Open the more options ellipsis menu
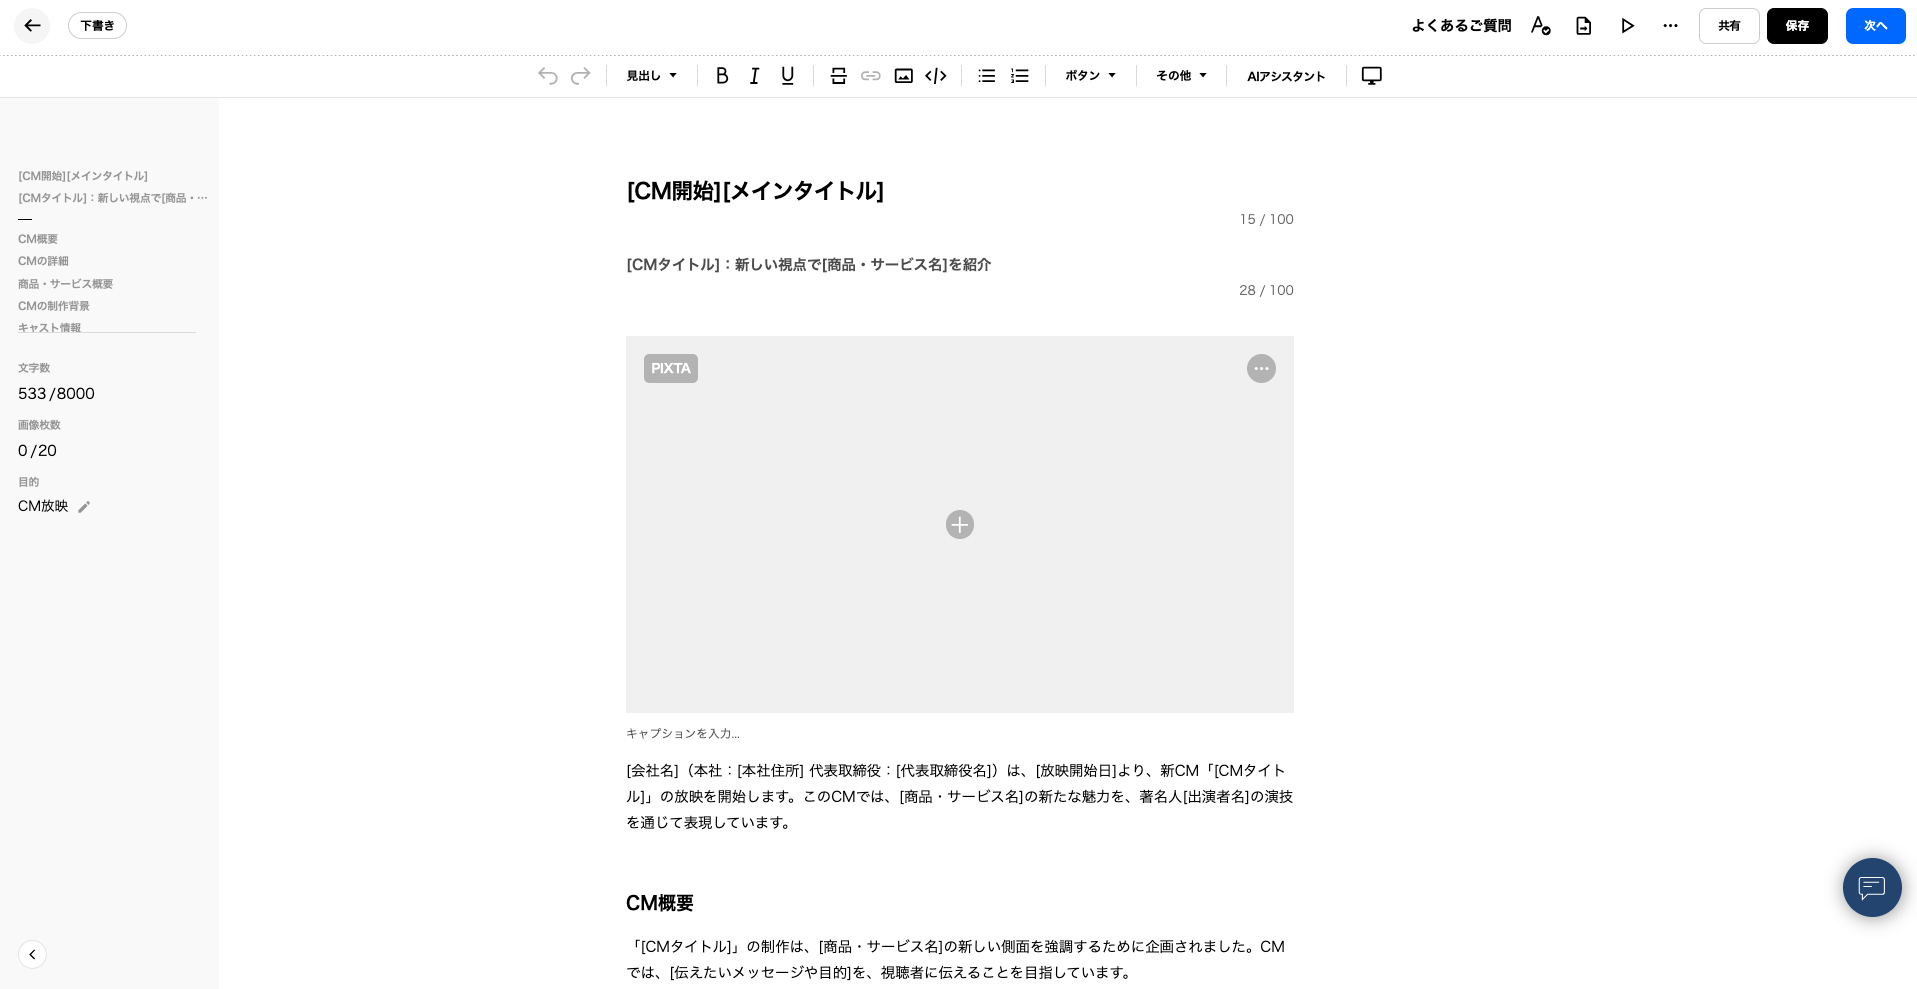1917x989 pixels. (1670, 26)
